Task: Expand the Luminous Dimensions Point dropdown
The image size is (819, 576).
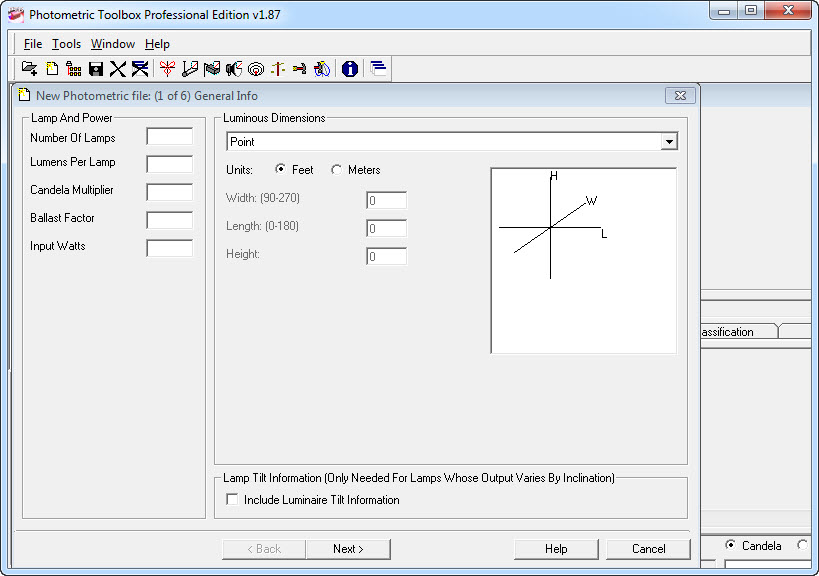Action: coord(669,142)
